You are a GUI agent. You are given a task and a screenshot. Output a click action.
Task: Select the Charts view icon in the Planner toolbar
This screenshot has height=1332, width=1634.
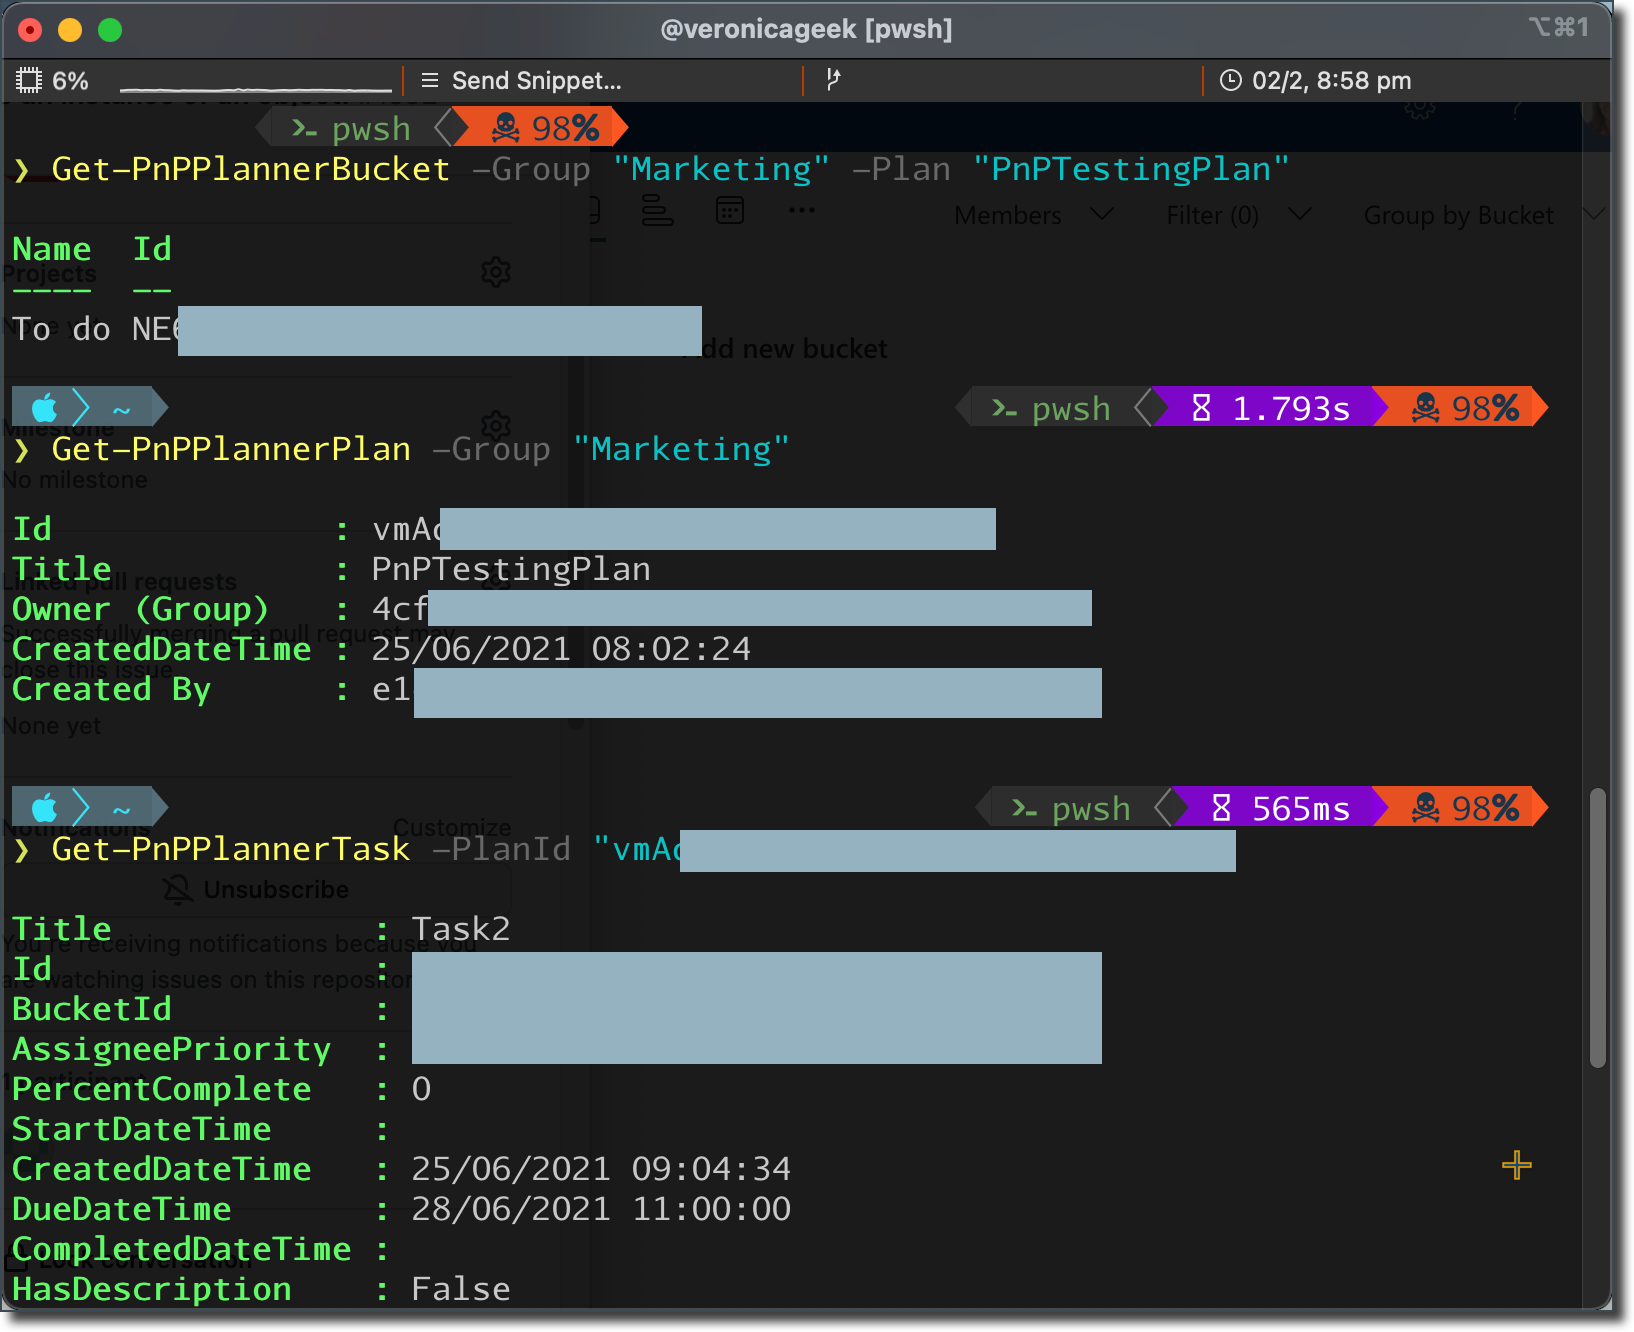(658, 212)
